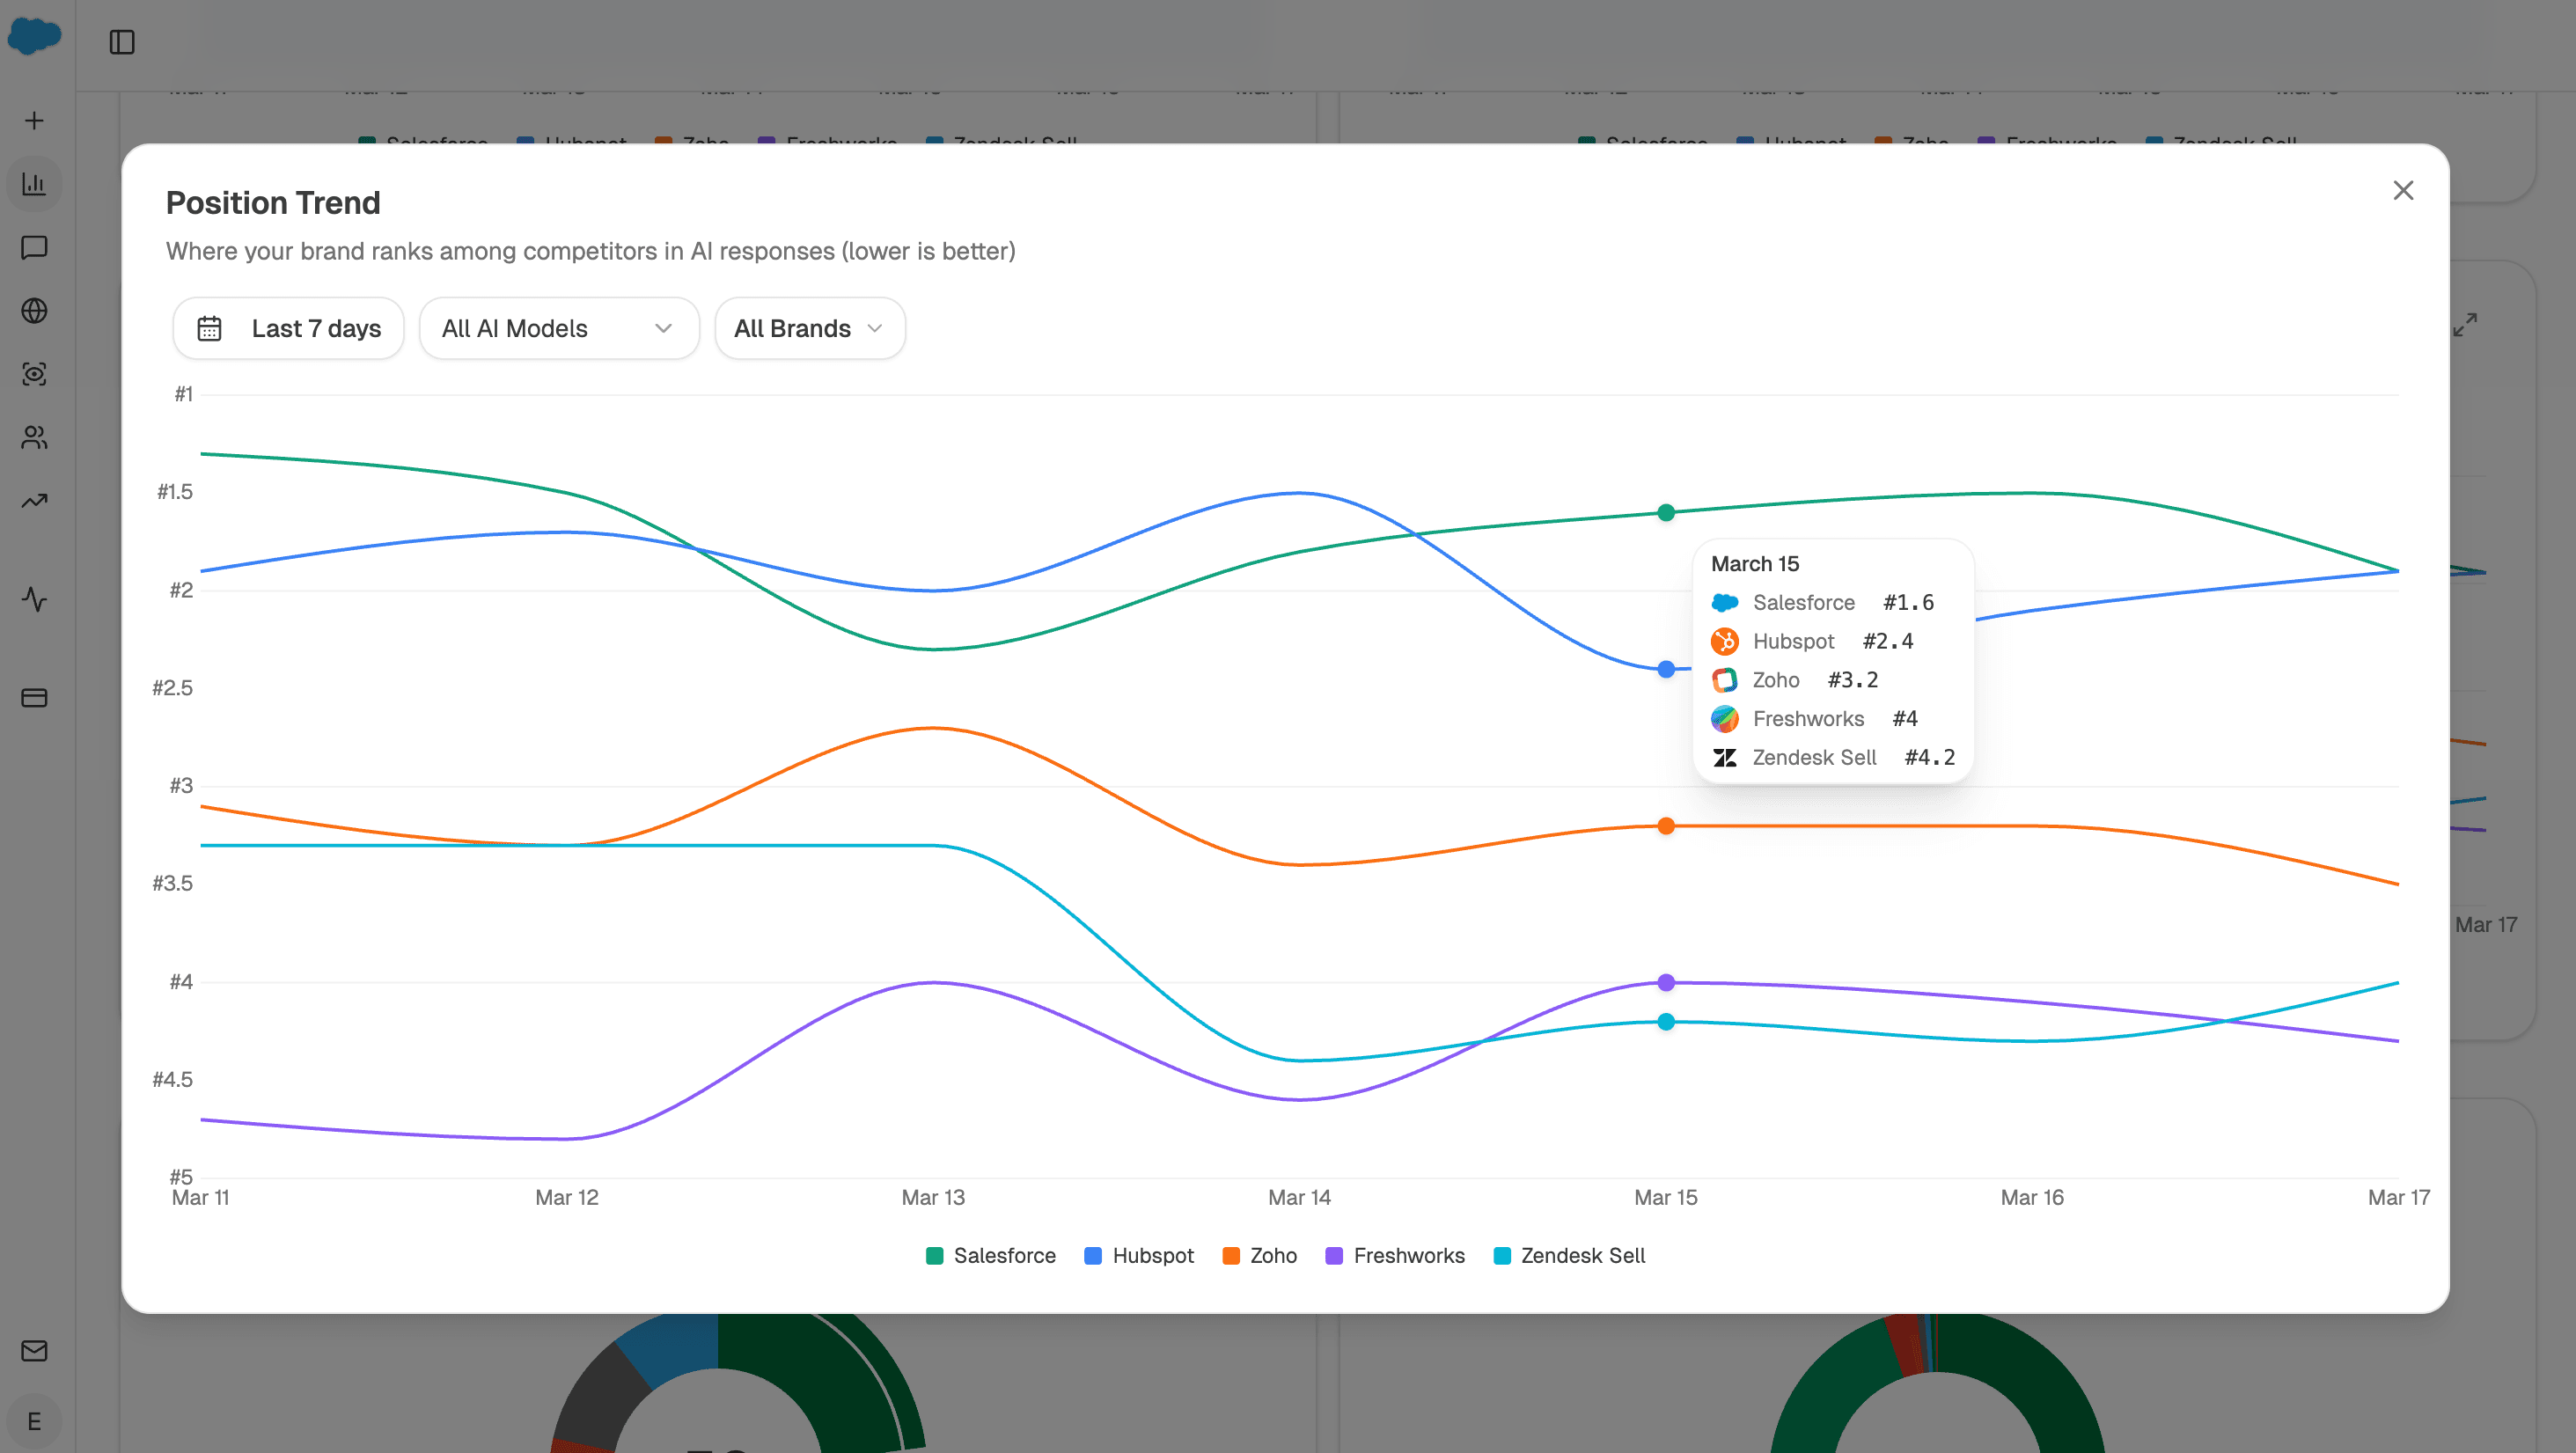This screenshot has width=2576, height=1453.
Task: Click the expand chart icon behind dialog
Action: coord(2465,324)
